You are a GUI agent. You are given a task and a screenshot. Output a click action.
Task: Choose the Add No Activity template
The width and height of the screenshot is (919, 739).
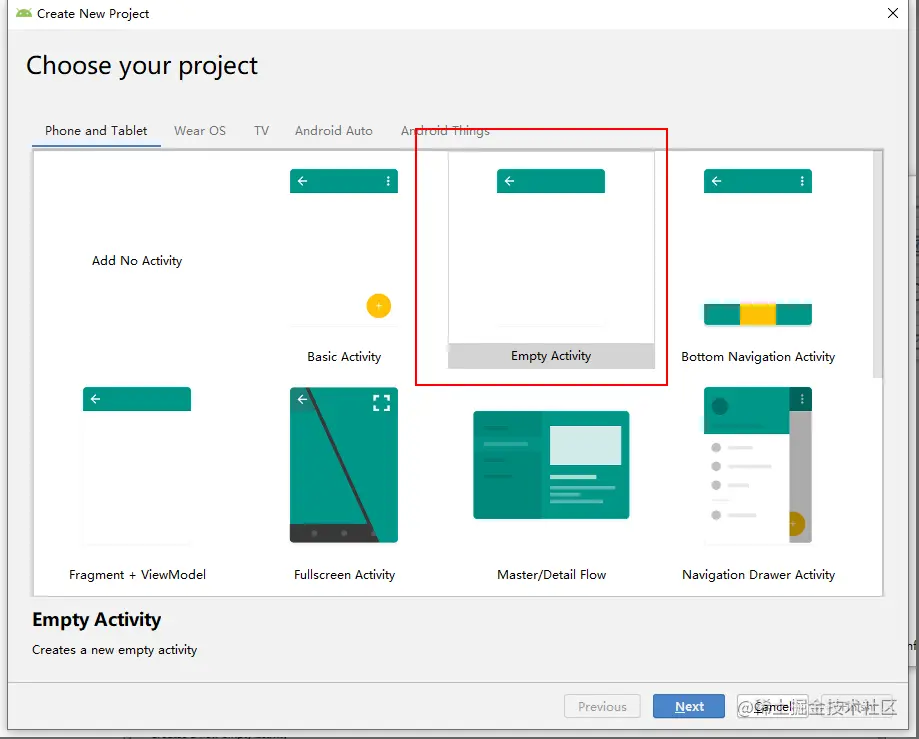pyautogui.click(x=137, y=261)
